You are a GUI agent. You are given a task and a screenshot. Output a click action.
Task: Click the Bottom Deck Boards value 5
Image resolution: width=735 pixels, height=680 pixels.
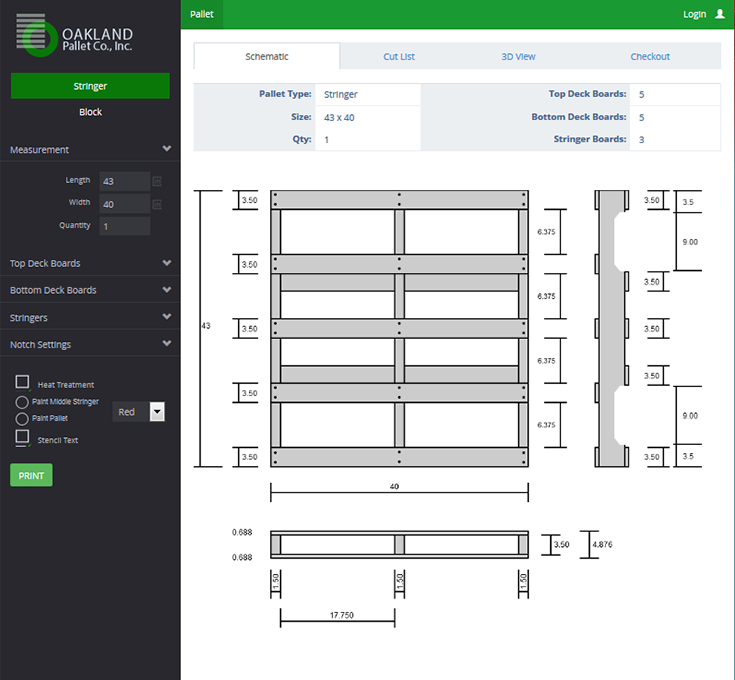coord(641,117)
